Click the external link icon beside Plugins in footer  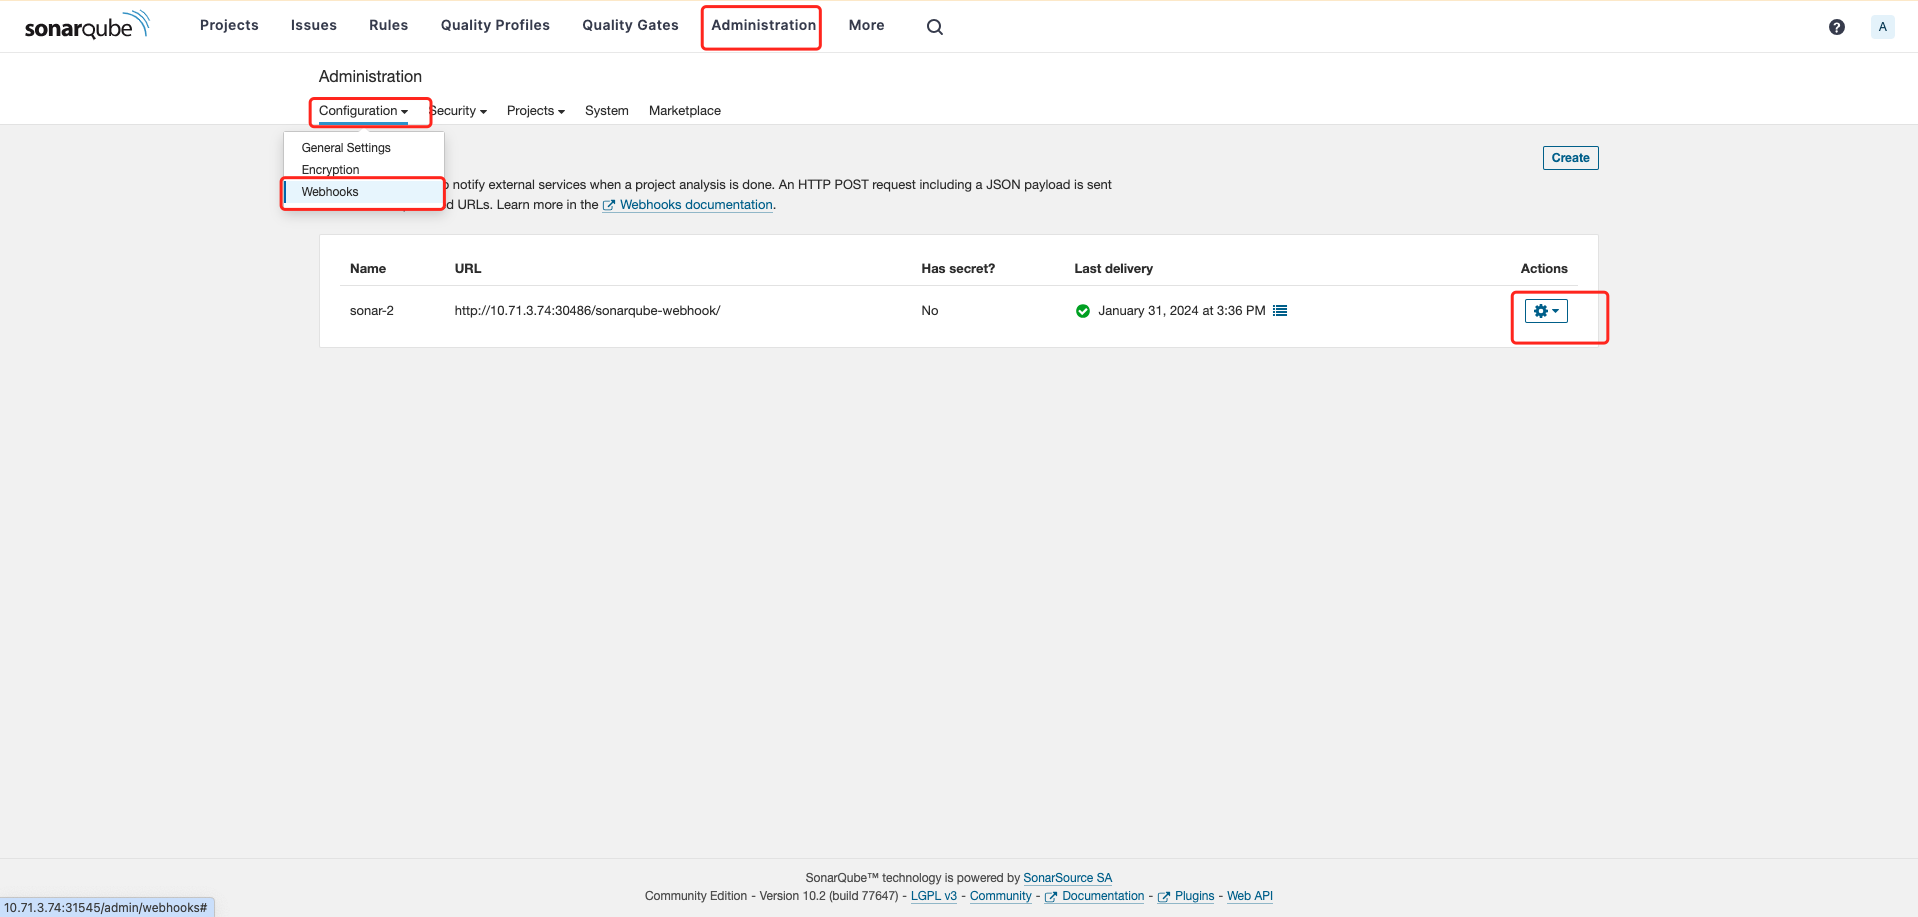[x=1163, y=896]
